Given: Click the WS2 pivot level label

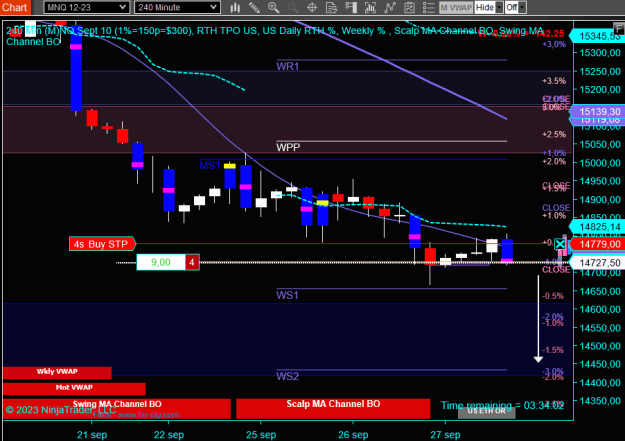Looking at the screenshot, I should pos(287,376).
